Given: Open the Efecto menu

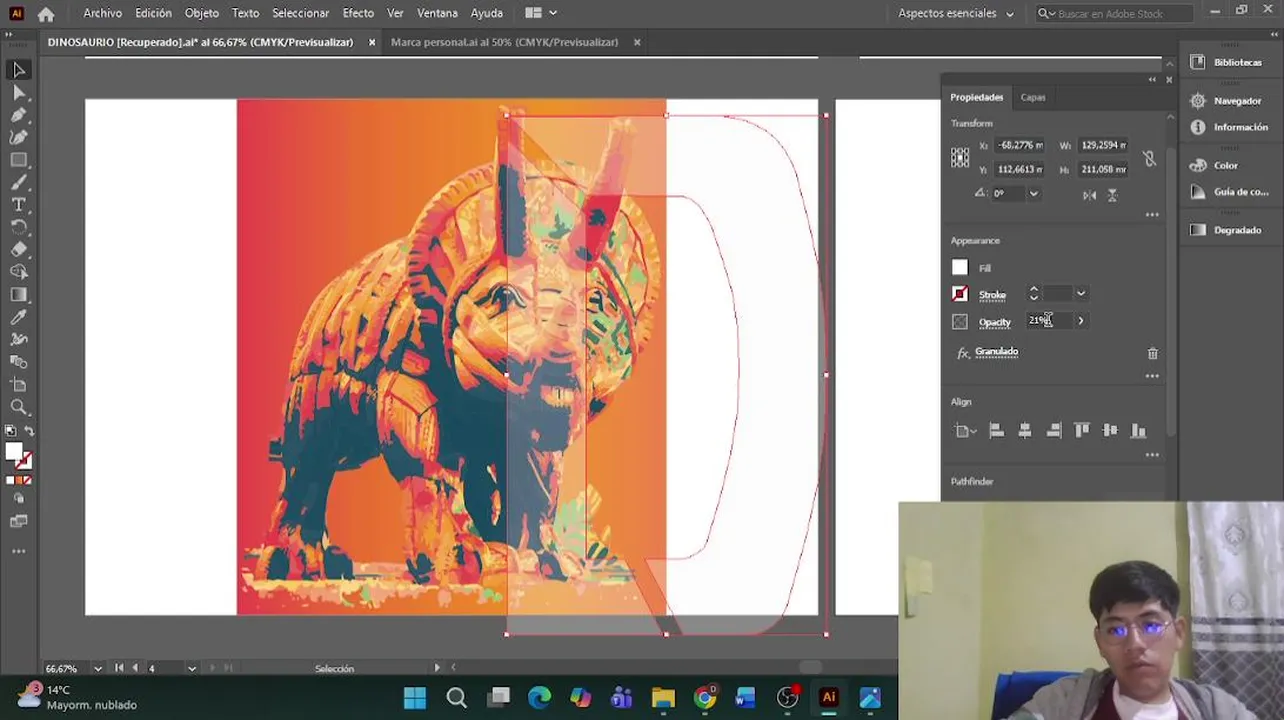Looking at the screenshot, I should (x=358, y=14).
